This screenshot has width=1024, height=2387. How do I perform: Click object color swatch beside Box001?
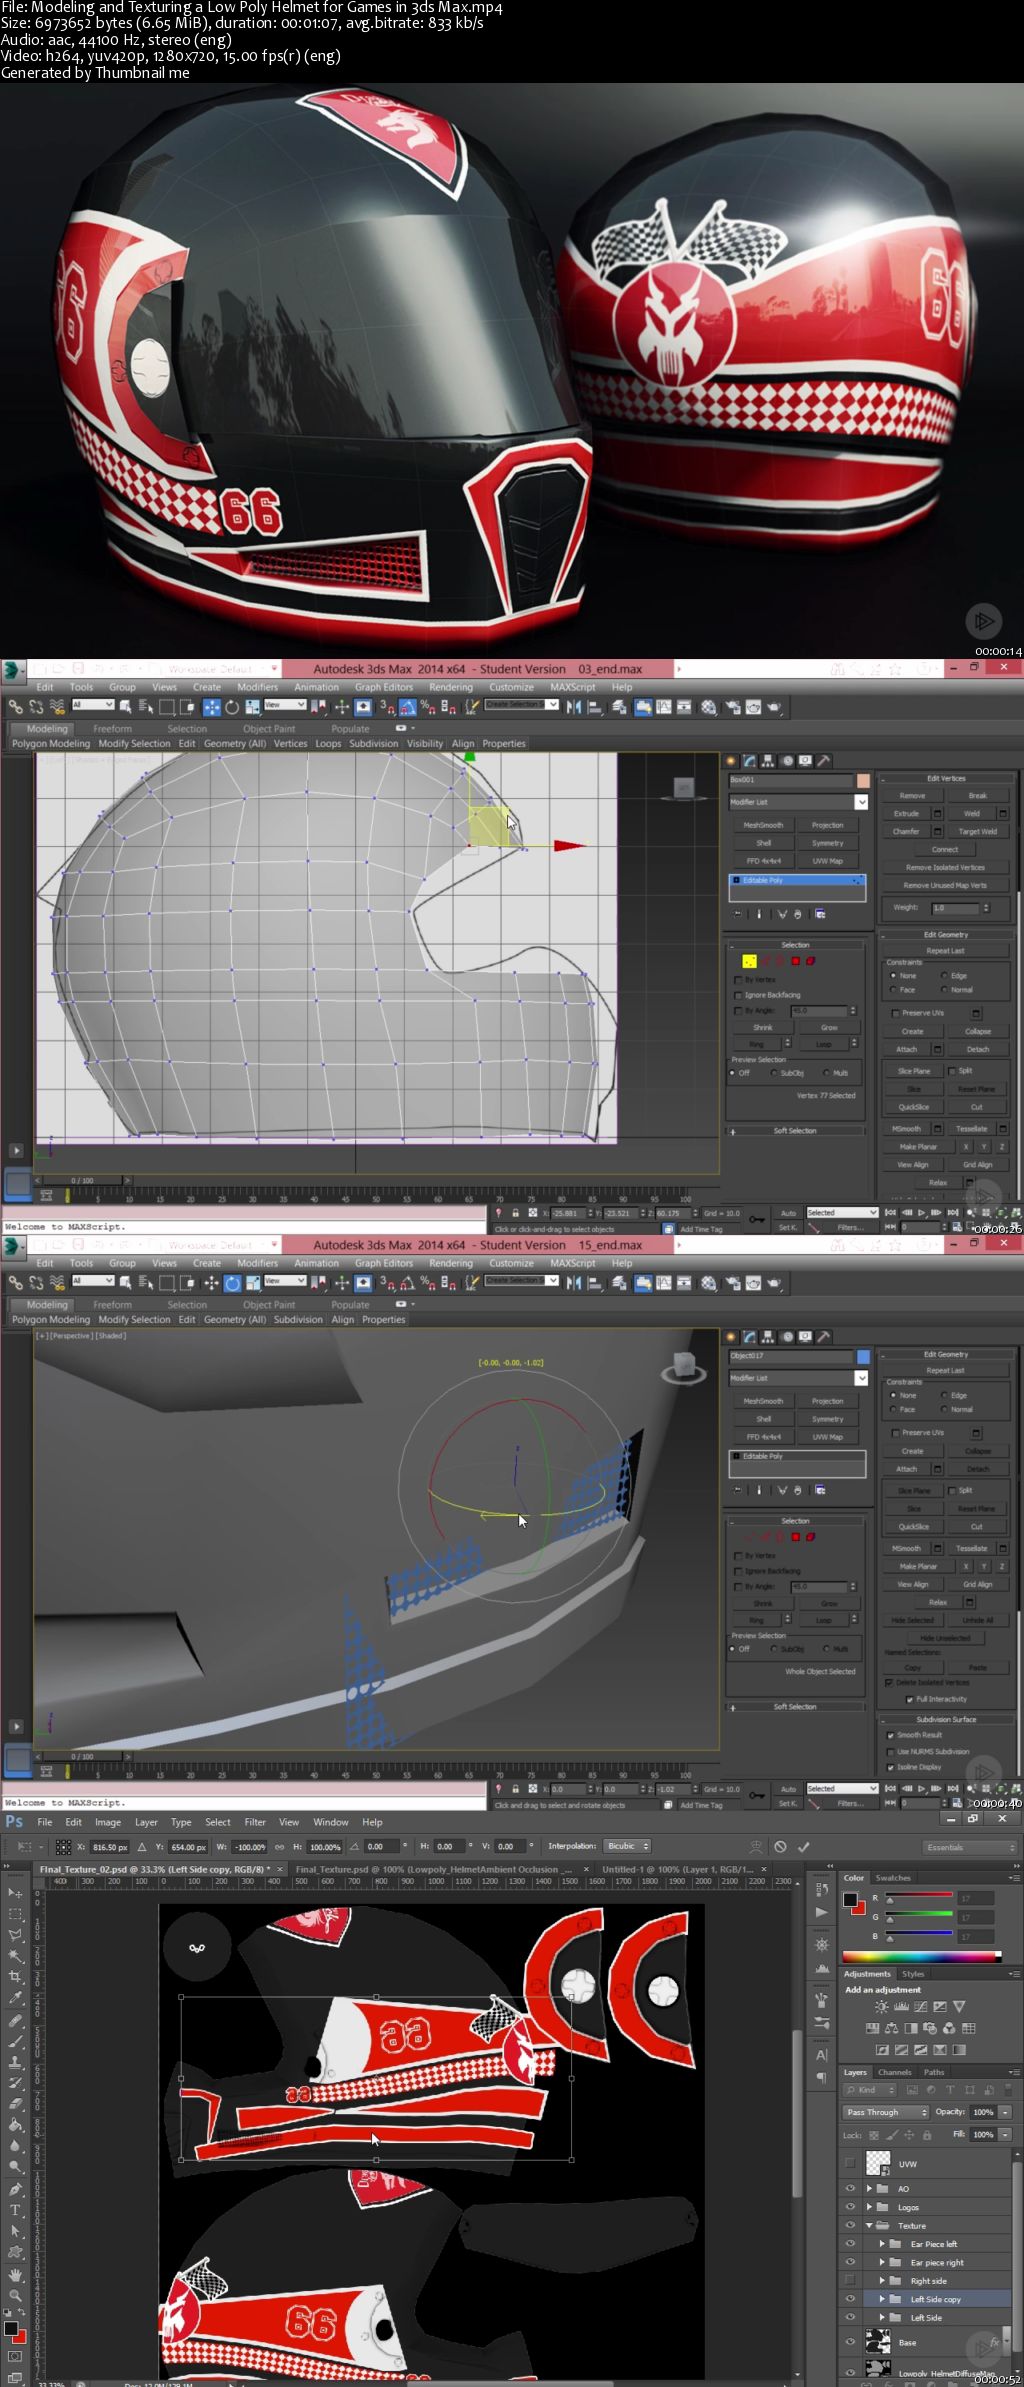(862, 780)
